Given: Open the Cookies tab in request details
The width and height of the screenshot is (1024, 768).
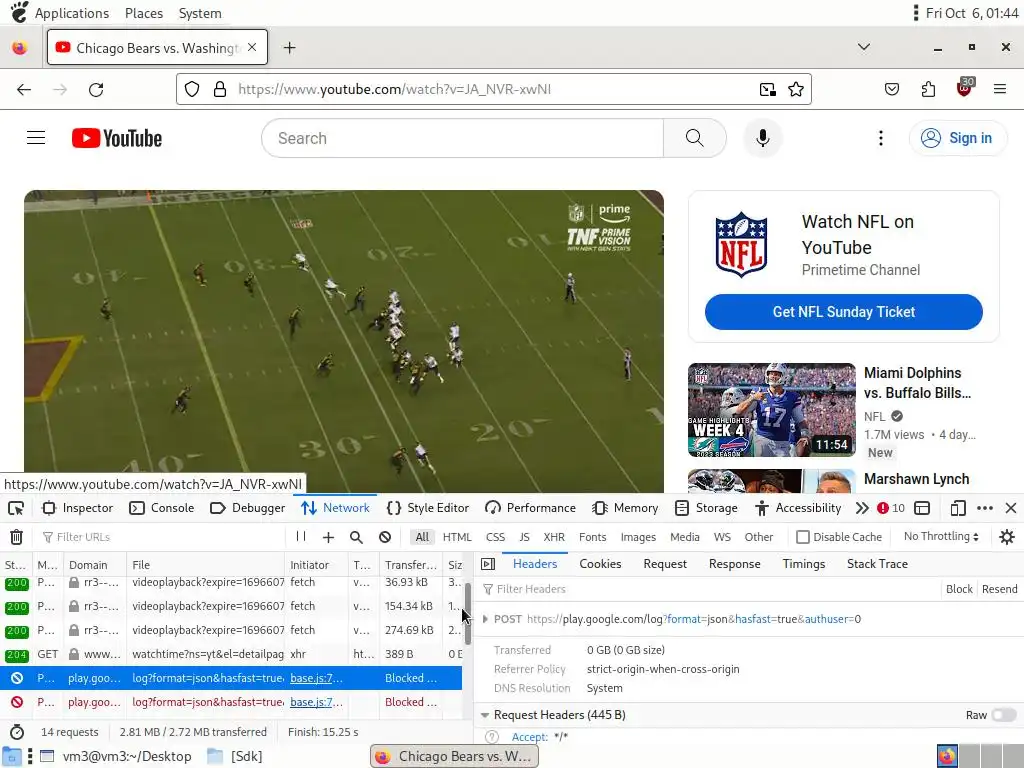Looking at the screenshot, I should [600, 564].
